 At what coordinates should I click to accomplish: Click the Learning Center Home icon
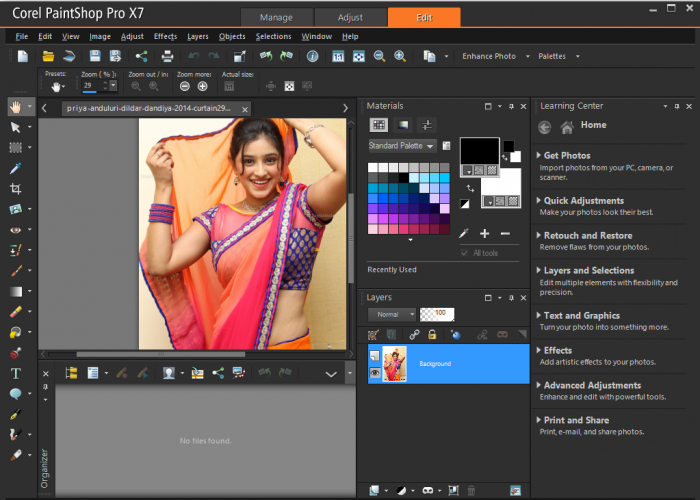(x=567, y=126)
